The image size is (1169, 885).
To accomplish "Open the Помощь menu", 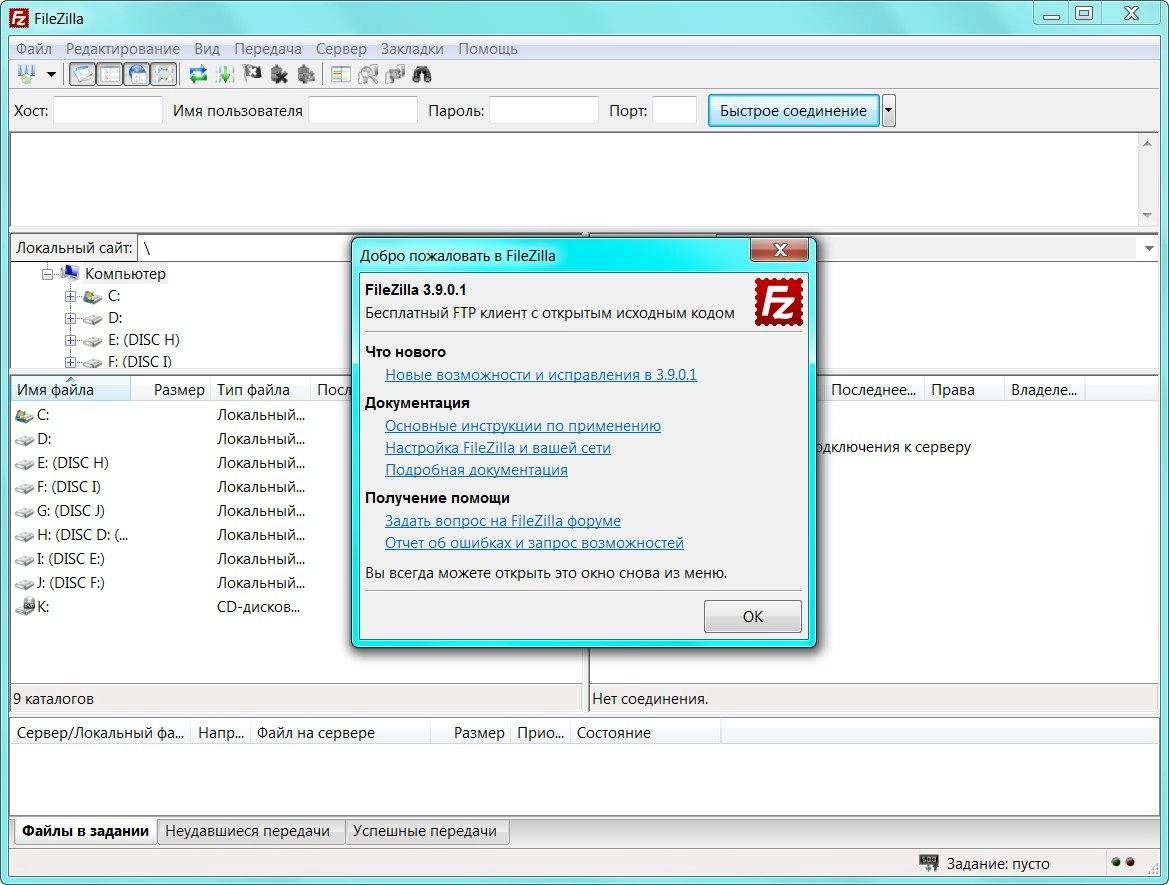I will (488, 48).
